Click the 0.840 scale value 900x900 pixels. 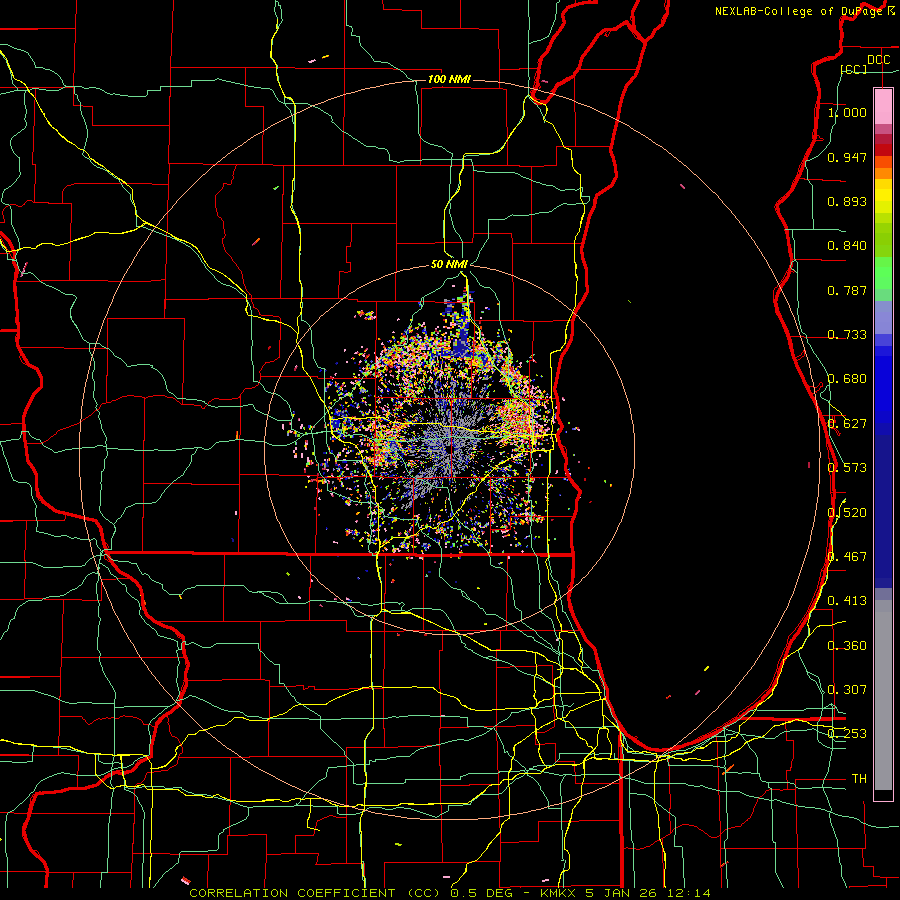pyautogui.click(x=847, y=246)
